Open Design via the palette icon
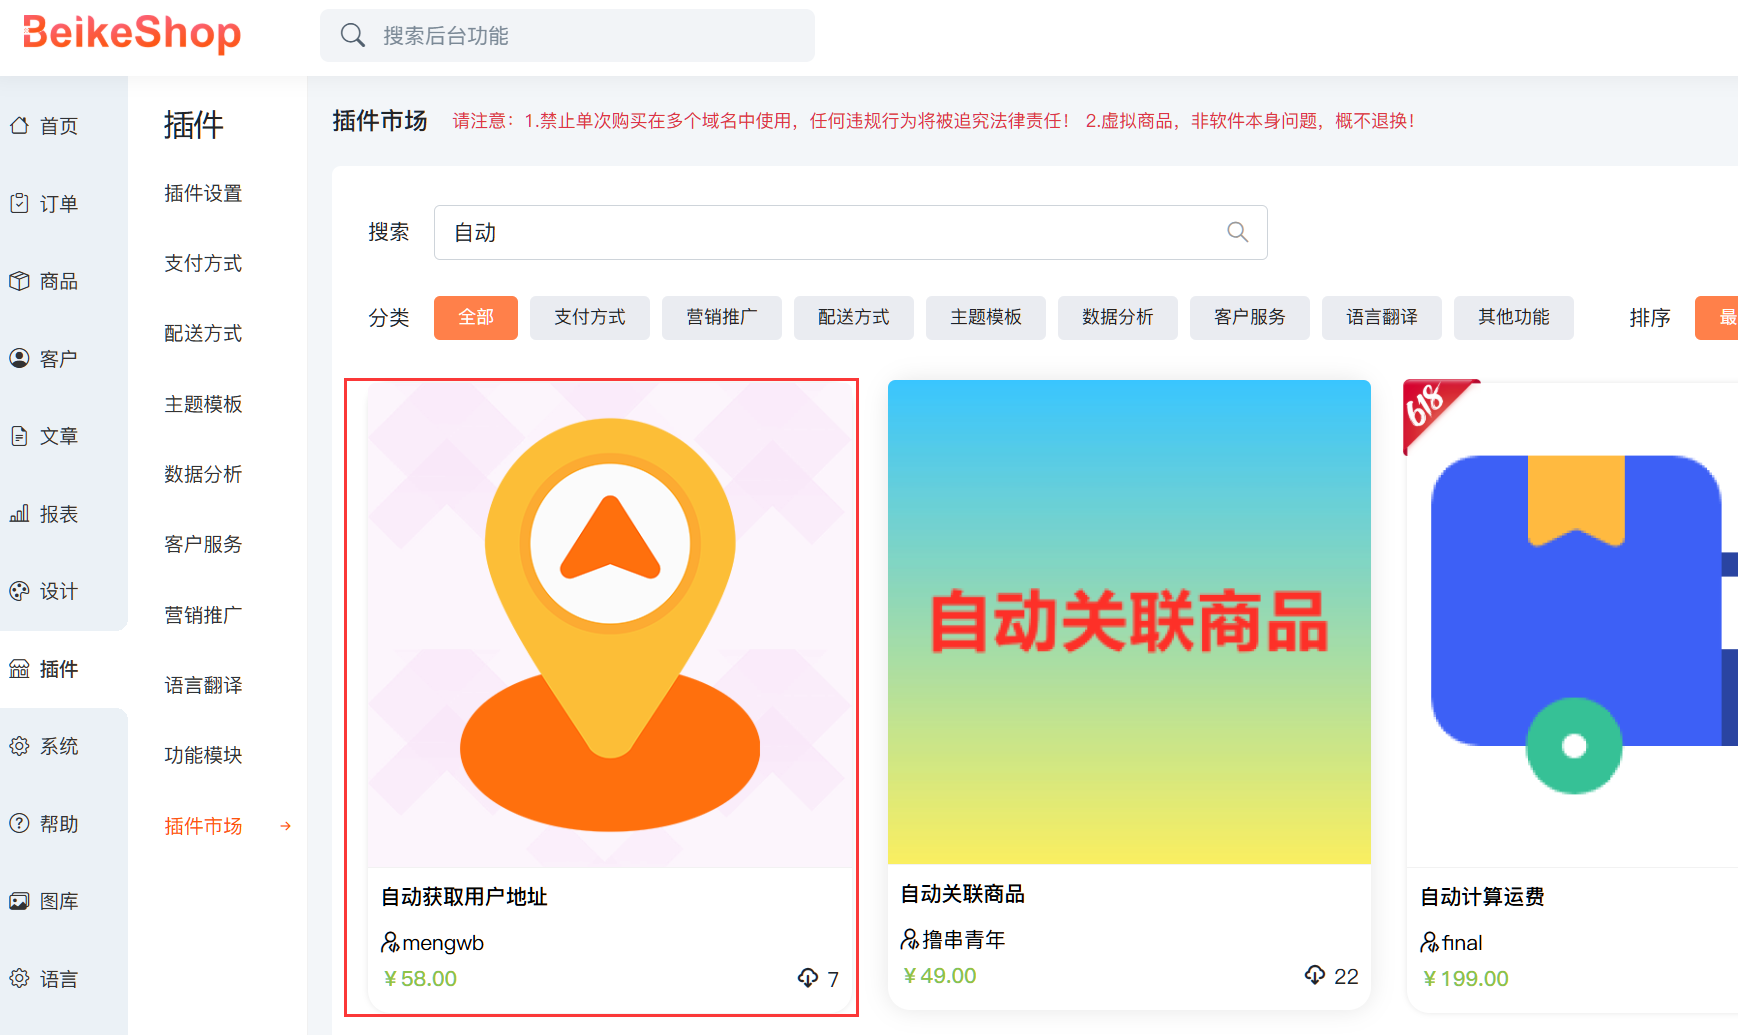Image resolution: width=1738 pixels, height=1035 pixels. 19,591
